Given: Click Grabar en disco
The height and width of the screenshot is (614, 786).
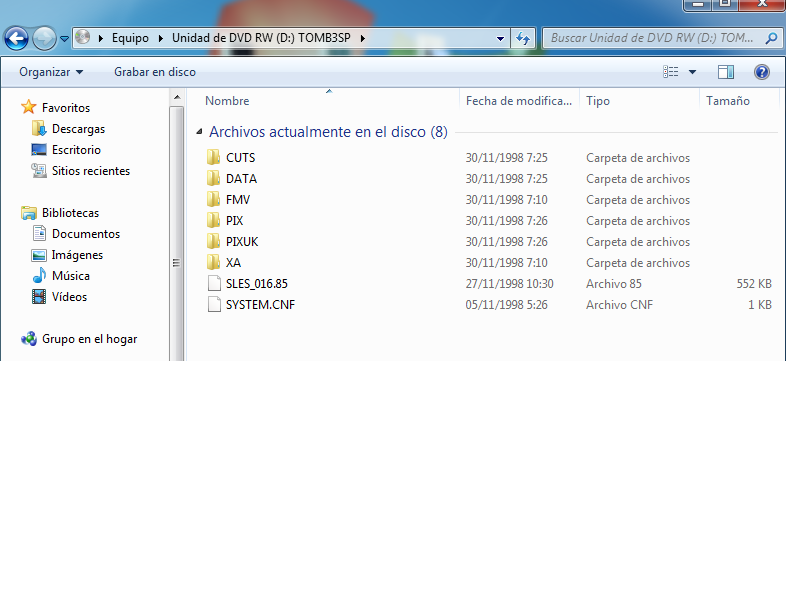Looking at the screenshot, I should click(x=155, y=72).
